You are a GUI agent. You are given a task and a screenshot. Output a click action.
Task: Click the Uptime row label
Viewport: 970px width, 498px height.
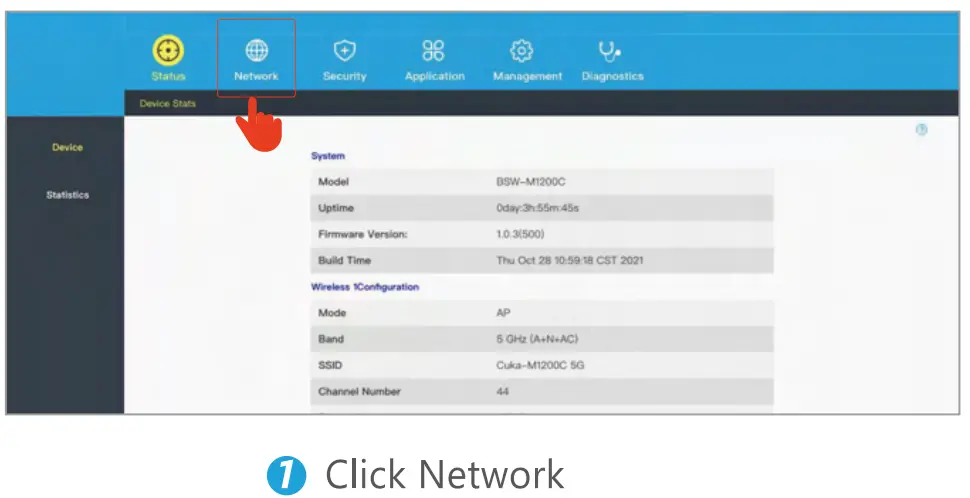click(336, 208)
